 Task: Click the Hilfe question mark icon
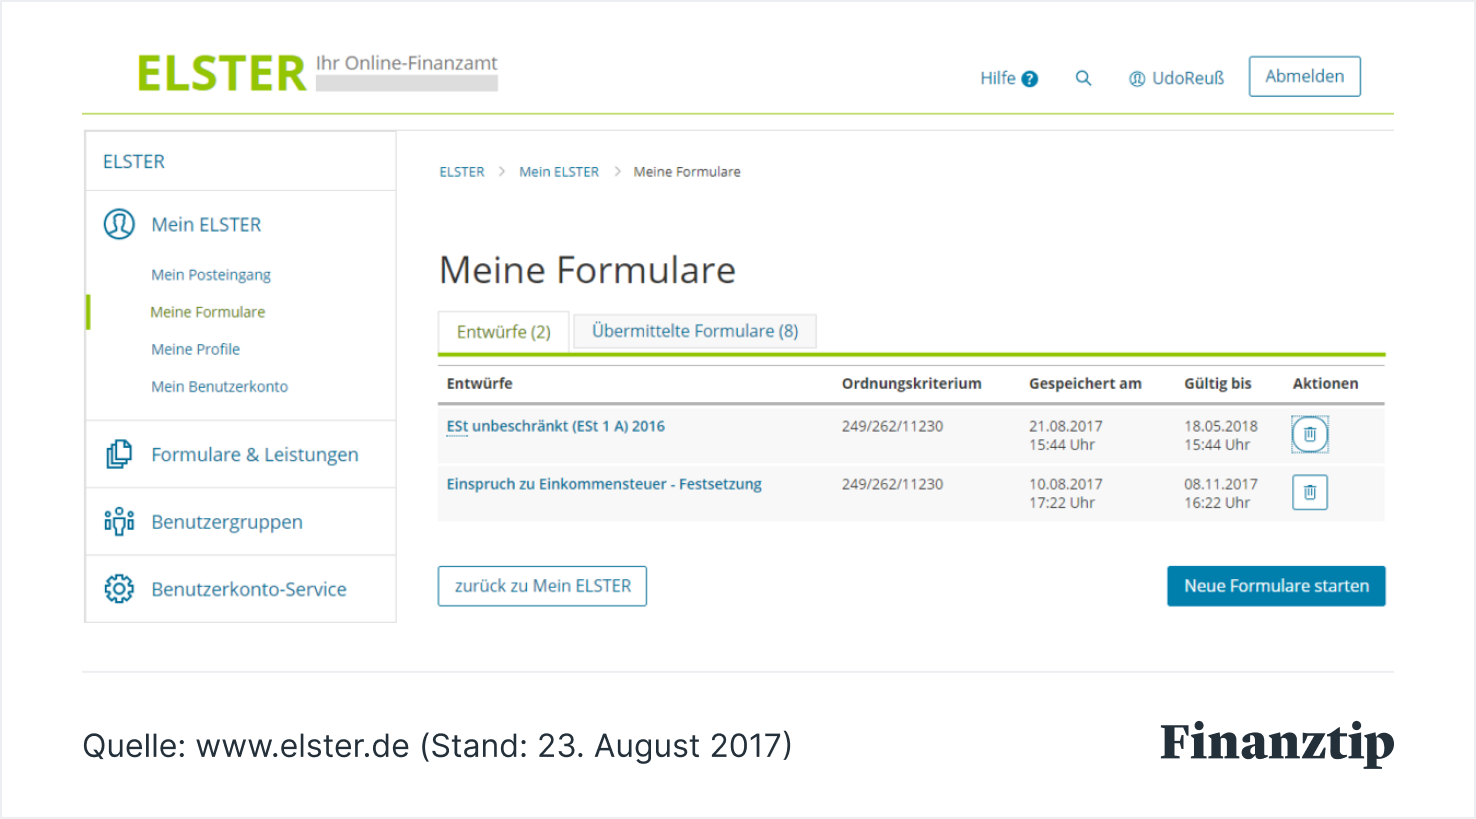[x=1030, y=79]
